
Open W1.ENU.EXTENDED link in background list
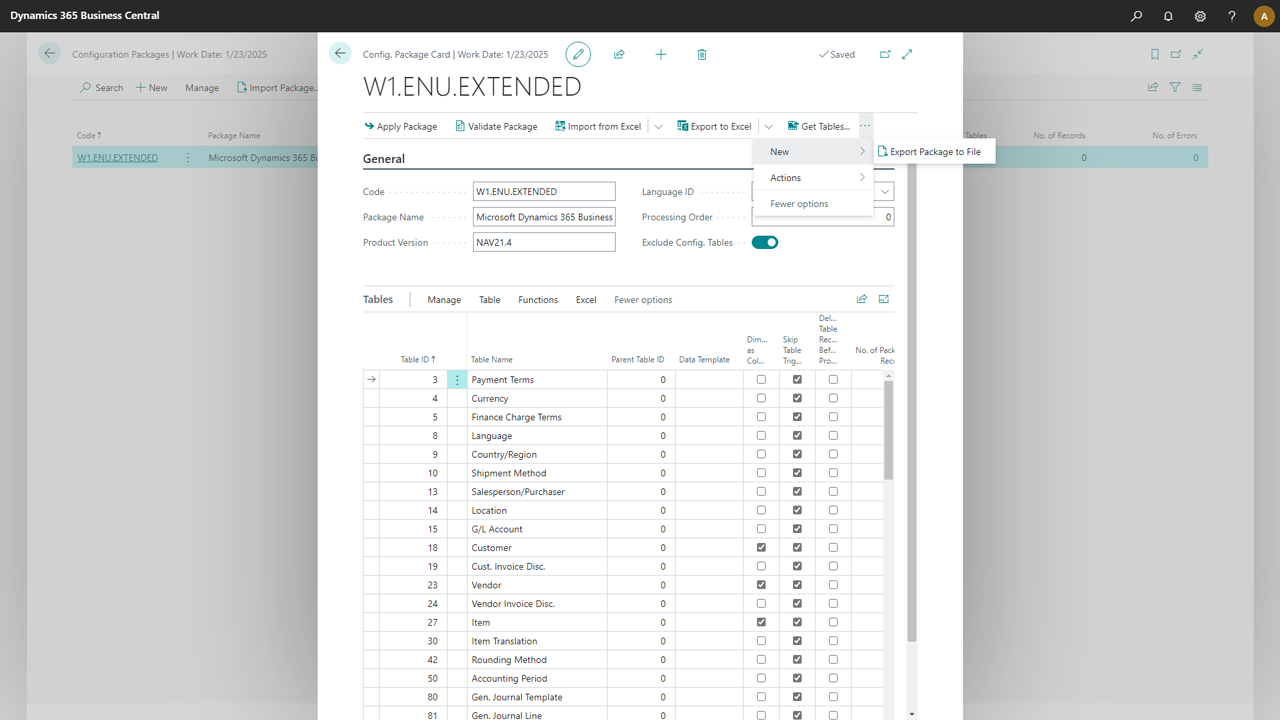[x=117, y=157]
